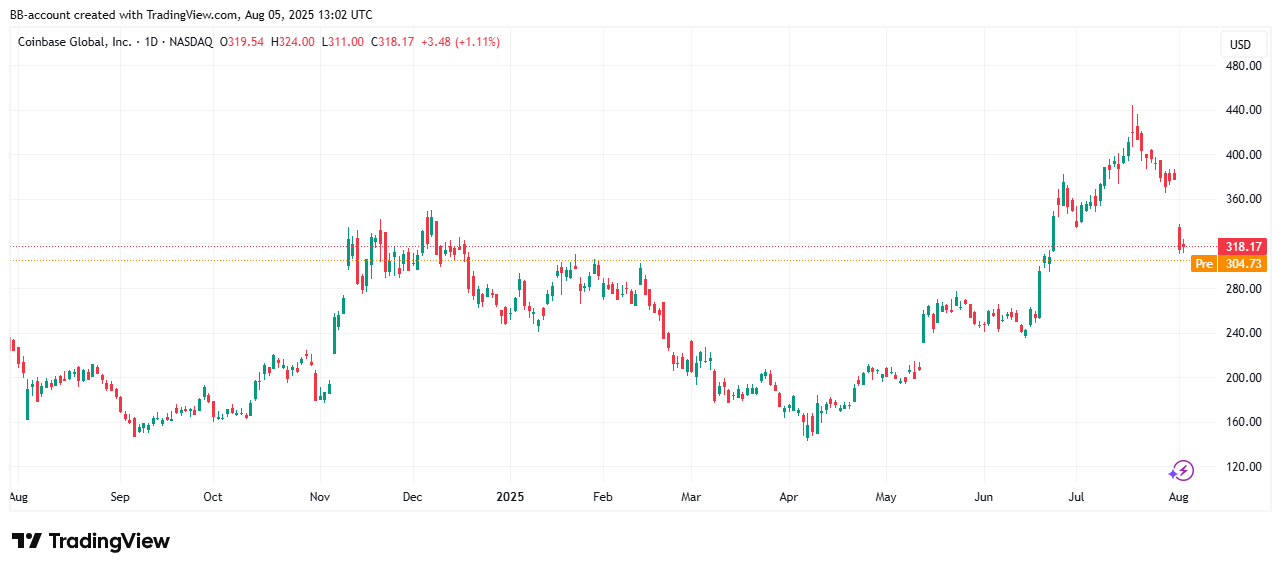Click the Oct time axis label
The height and width of the screenshot is (571, 1281).
click(x=212, y=496)
